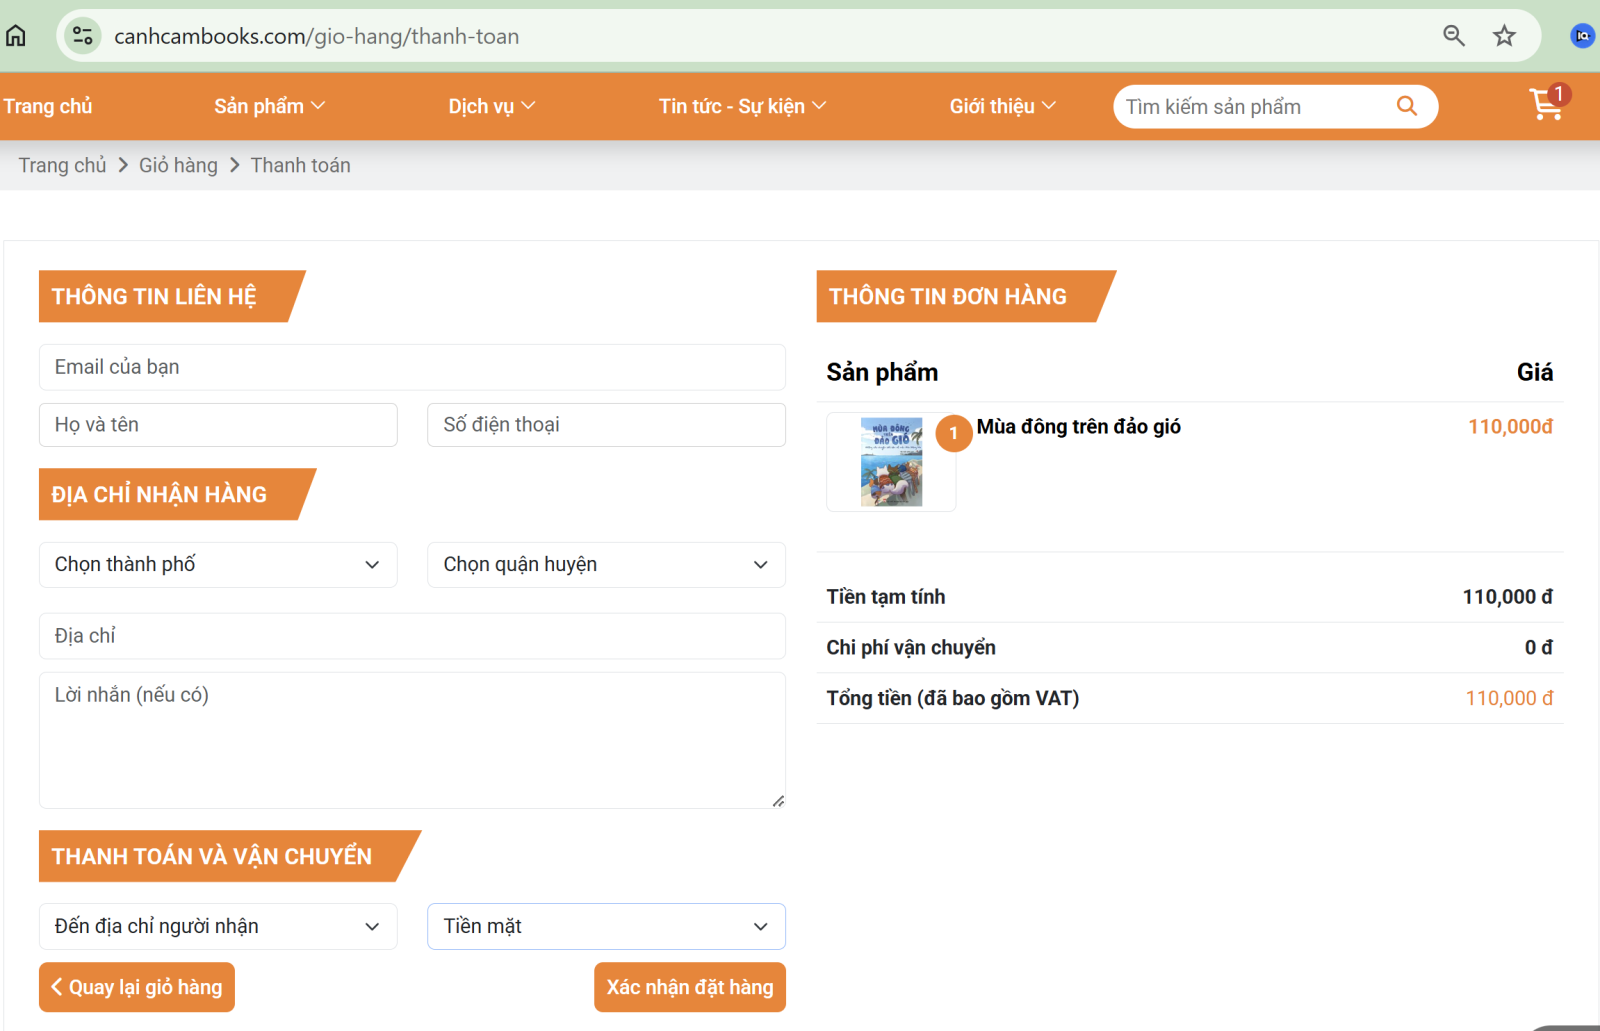This screenshot has height=1031, width=1600.
Task: Select the Mùa đông trên đảo gió thumbnail
Action: click(x=891, y=462)
